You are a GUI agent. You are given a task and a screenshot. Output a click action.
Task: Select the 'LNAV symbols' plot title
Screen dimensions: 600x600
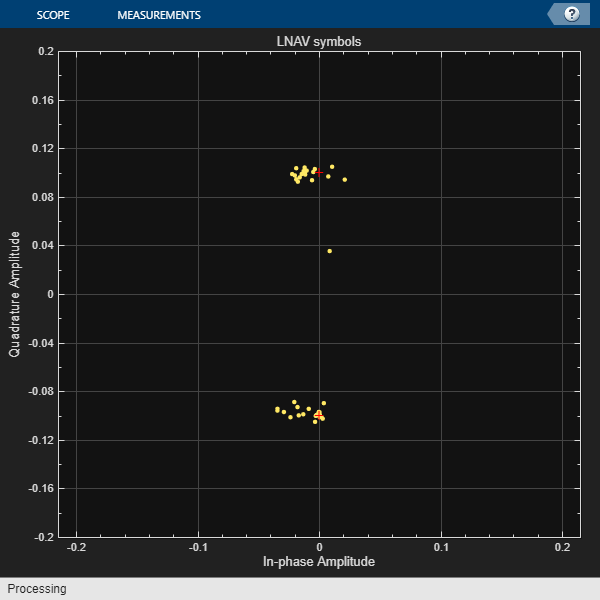[x=319, y=41]
